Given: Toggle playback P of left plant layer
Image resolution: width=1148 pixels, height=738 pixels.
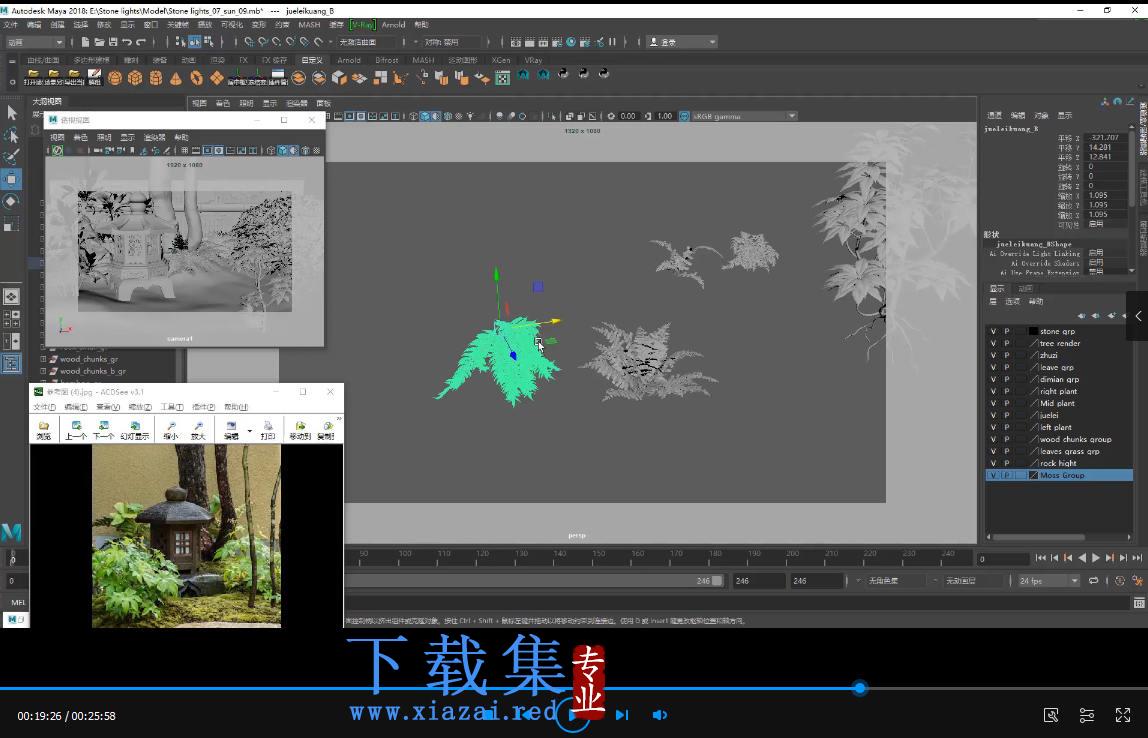Looking at the screenshot, I should tap(1007, 427).
